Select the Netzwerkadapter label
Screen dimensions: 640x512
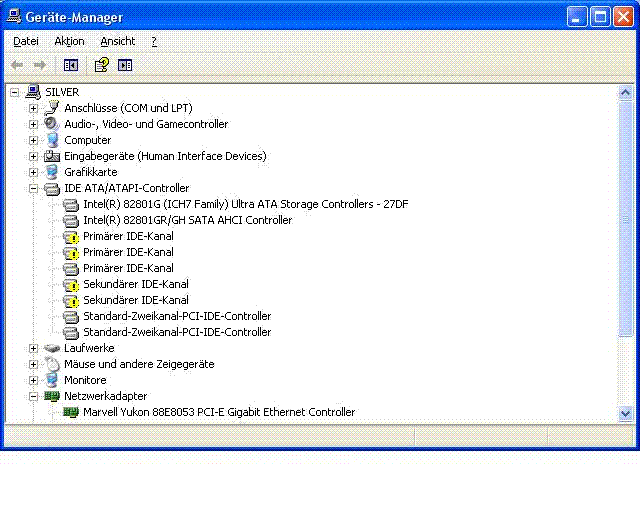coord(105,396)
